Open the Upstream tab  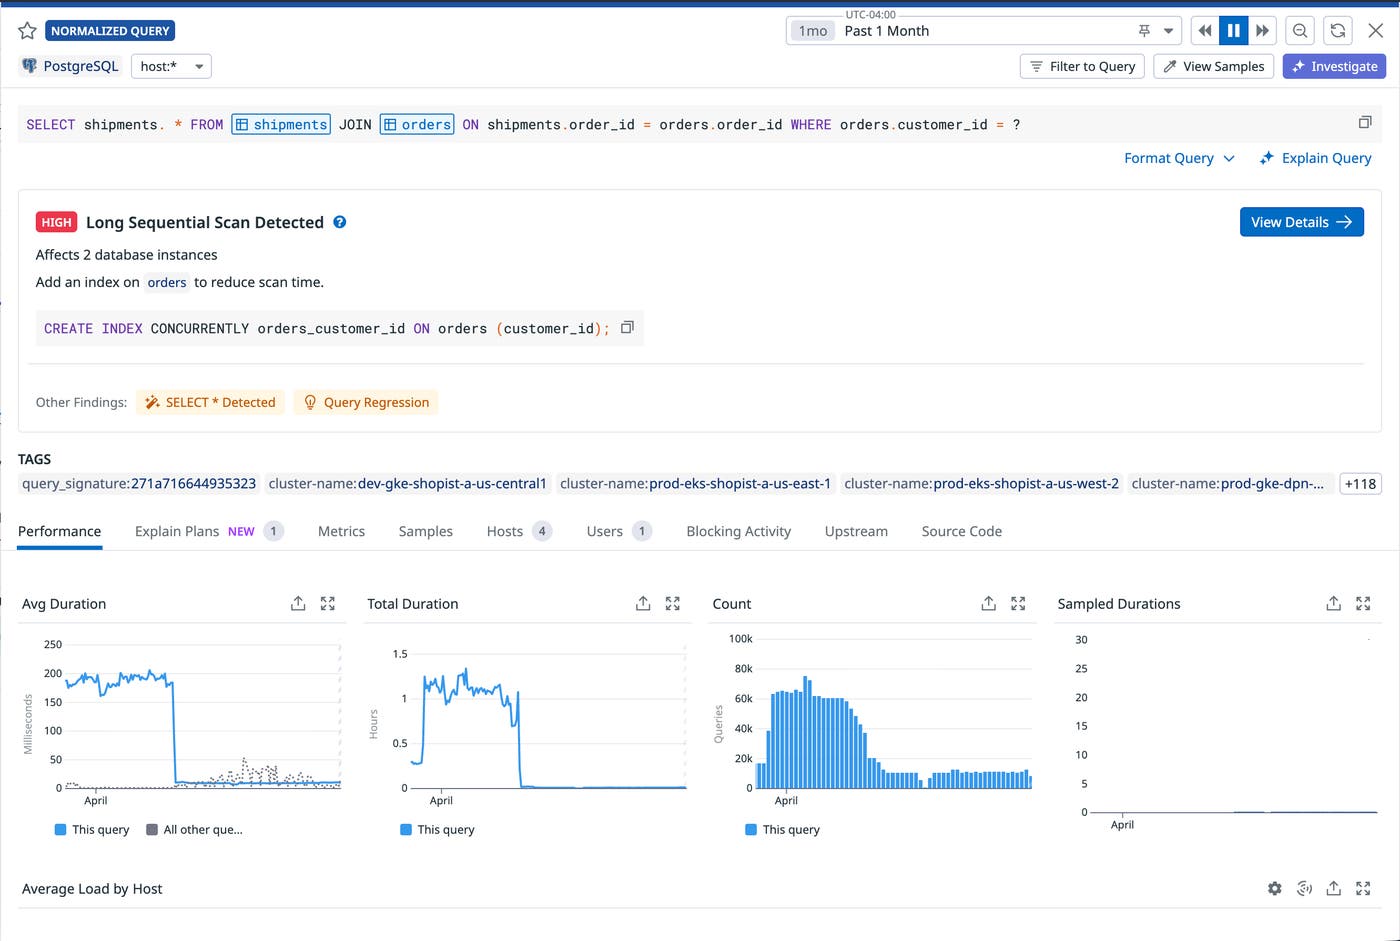point(856,531)
